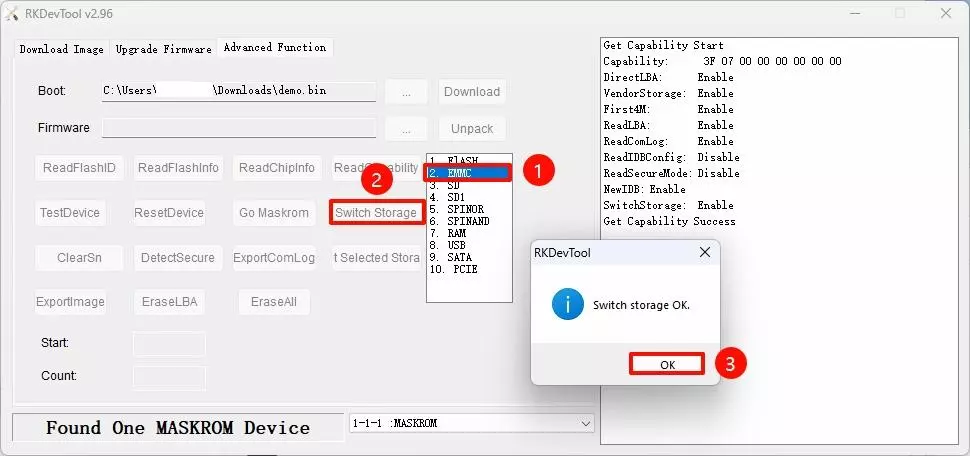Screen dimensions: 970x456
Task: Click the Switch Storage button
Action: [376, 213]
